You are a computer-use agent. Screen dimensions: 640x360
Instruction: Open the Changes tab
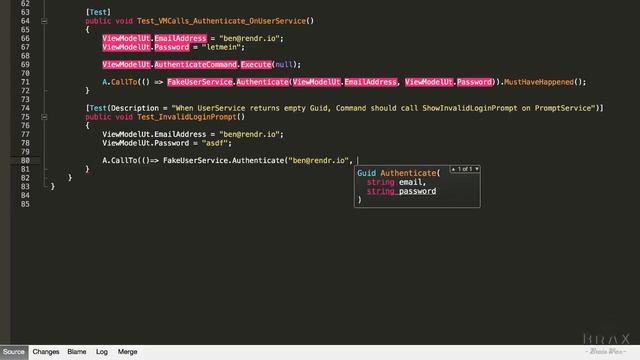tap(46, 352)
